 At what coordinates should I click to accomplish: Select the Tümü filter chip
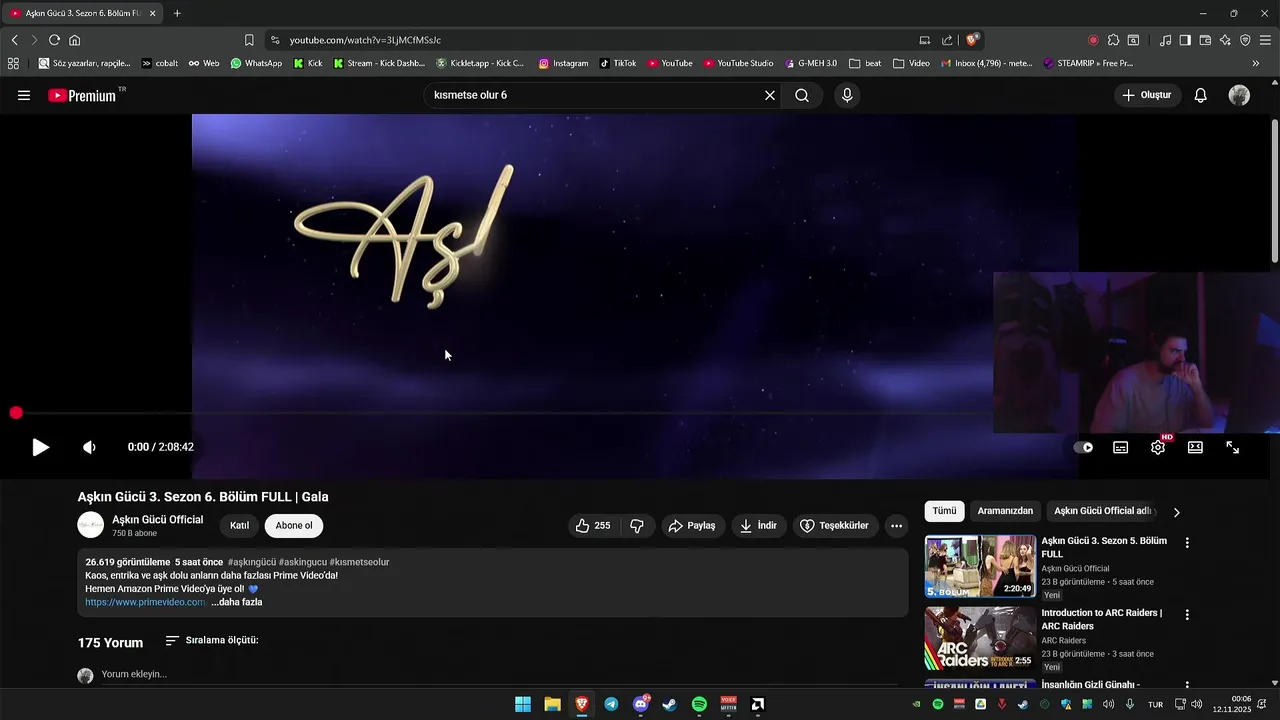pyautogui.click(x=945, y=511)
